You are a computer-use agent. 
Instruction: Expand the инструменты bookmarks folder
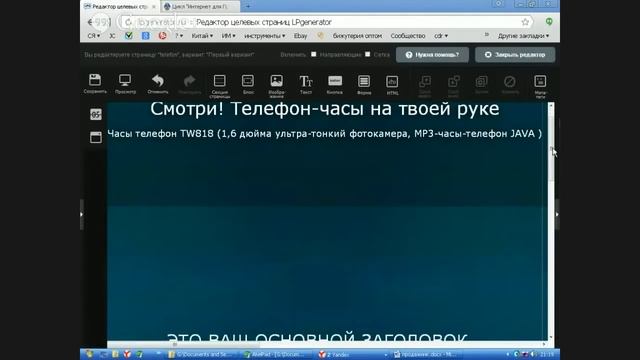click(264, 36)
